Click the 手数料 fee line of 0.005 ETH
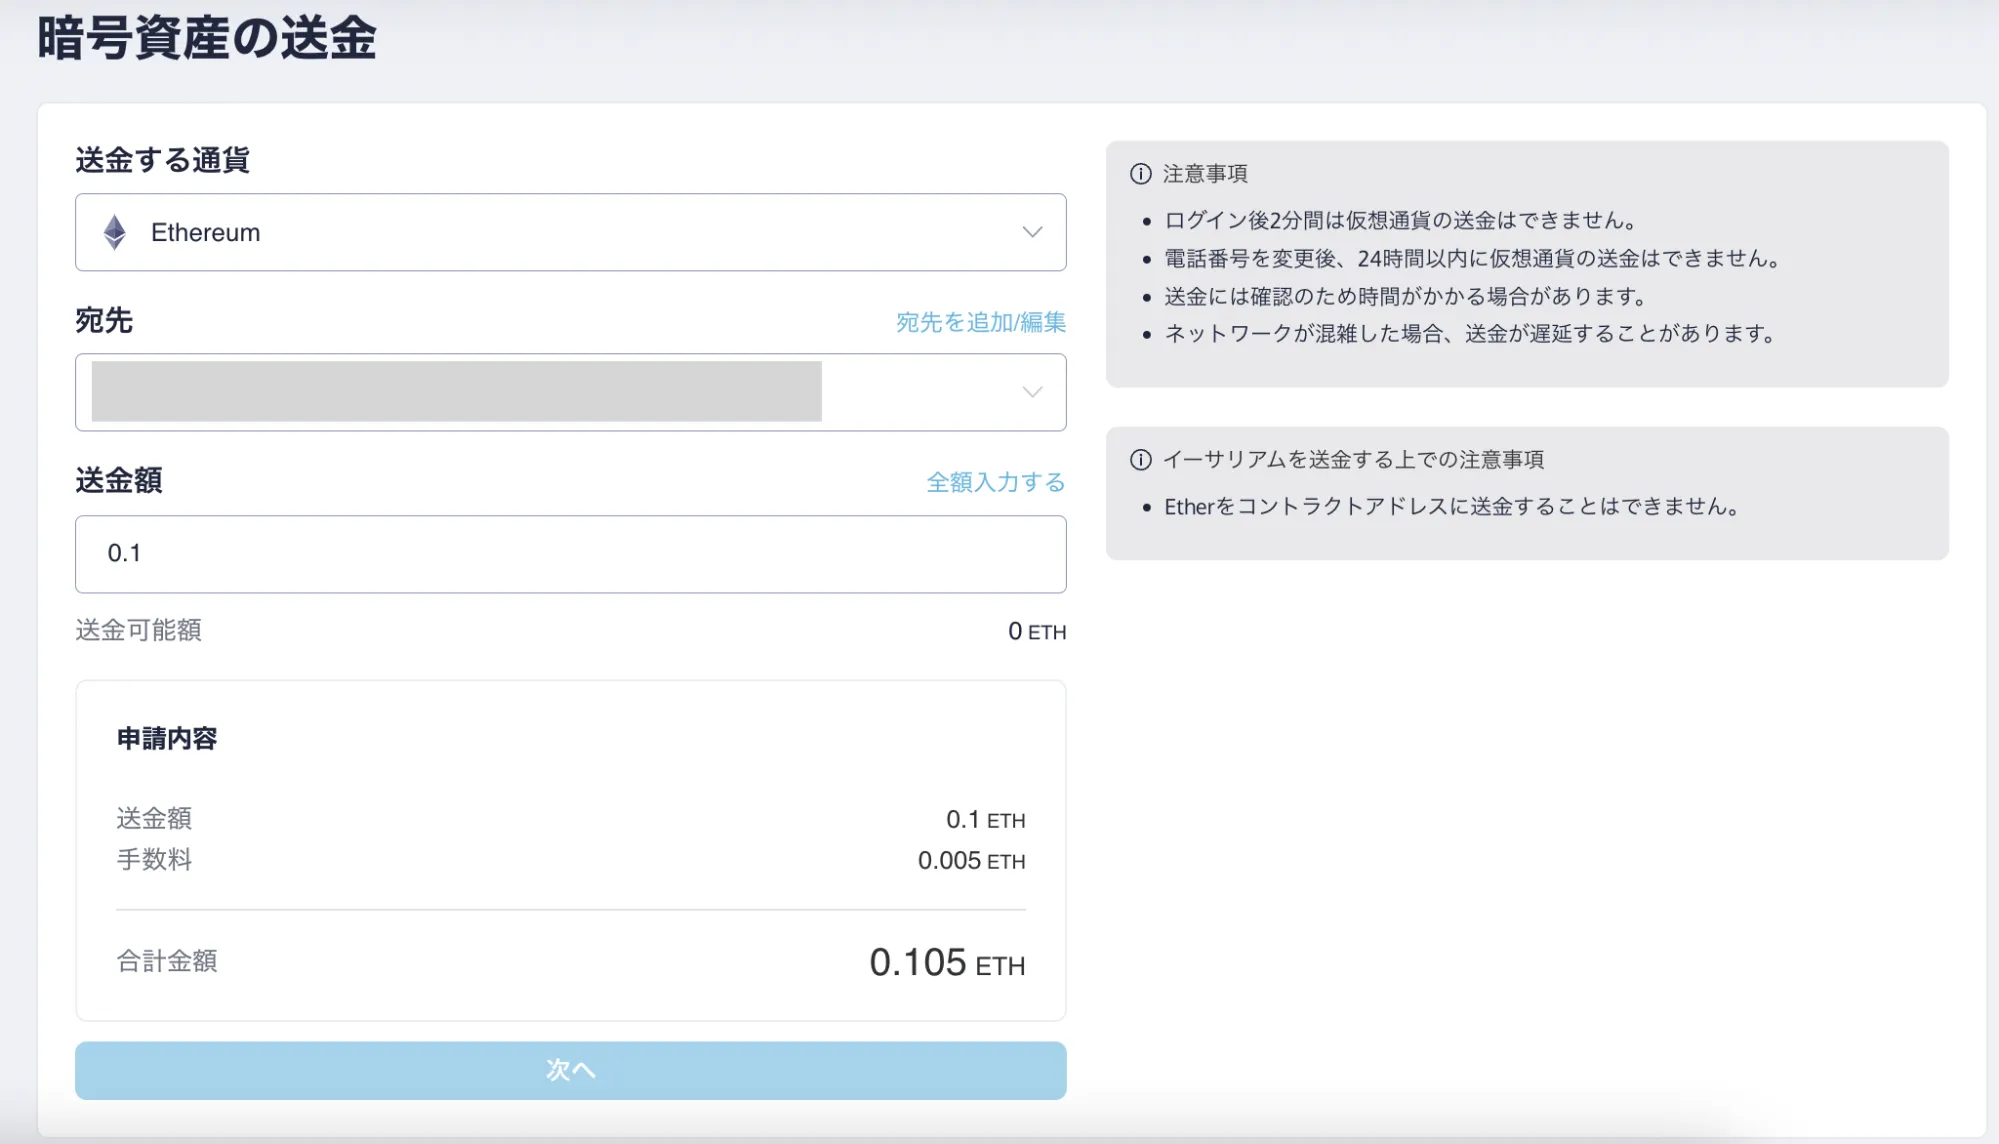Image resolution: width=1999 pixels, height=1144 pixels. click(x=972, y=860)
